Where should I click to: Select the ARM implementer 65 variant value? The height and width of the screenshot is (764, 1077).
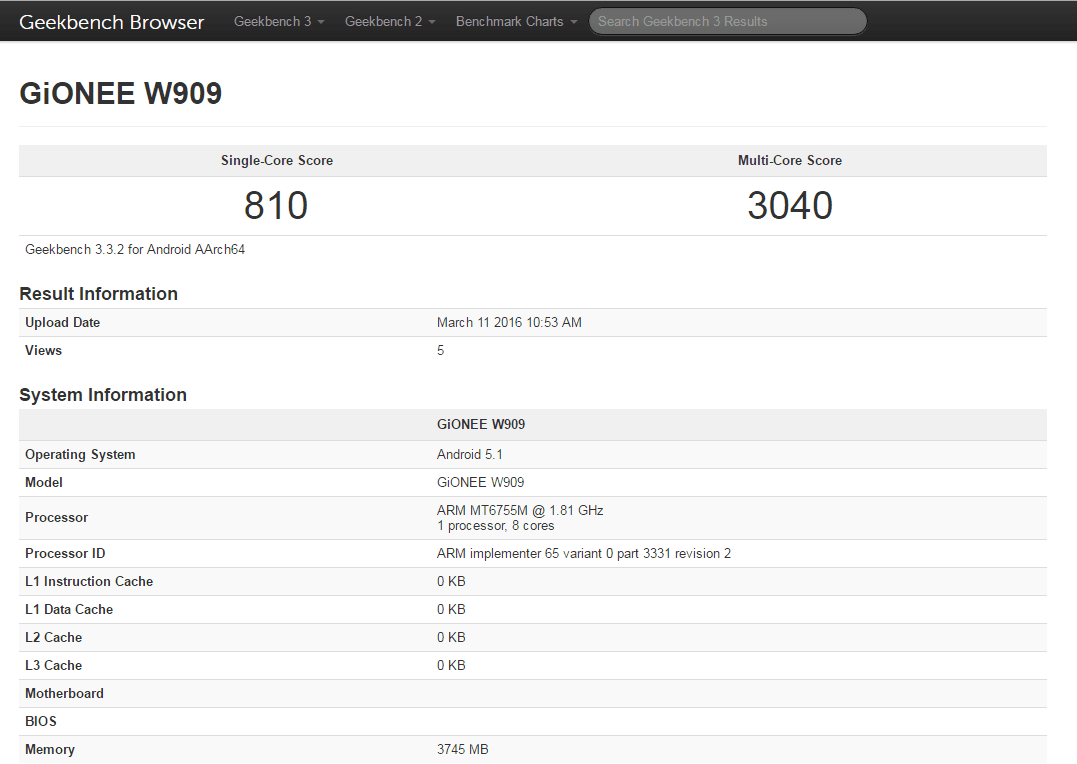point(584,553)
